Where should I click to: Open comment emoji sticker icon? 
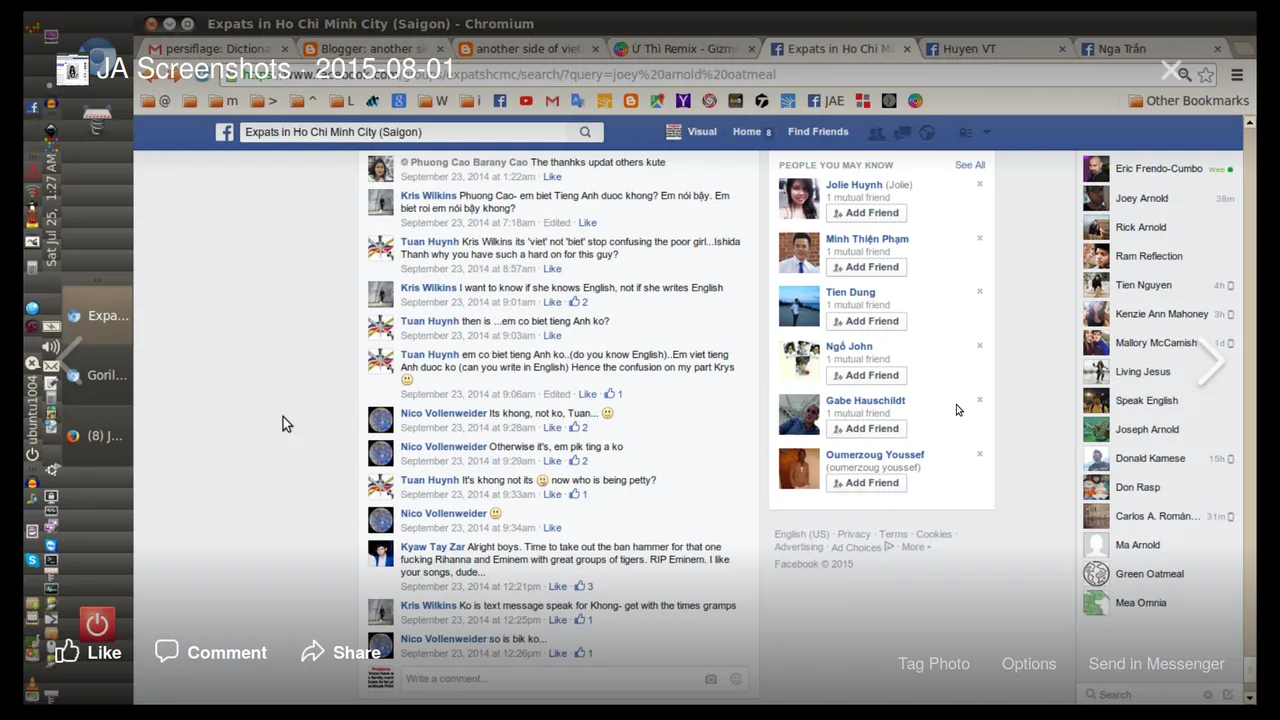(736, 679)
